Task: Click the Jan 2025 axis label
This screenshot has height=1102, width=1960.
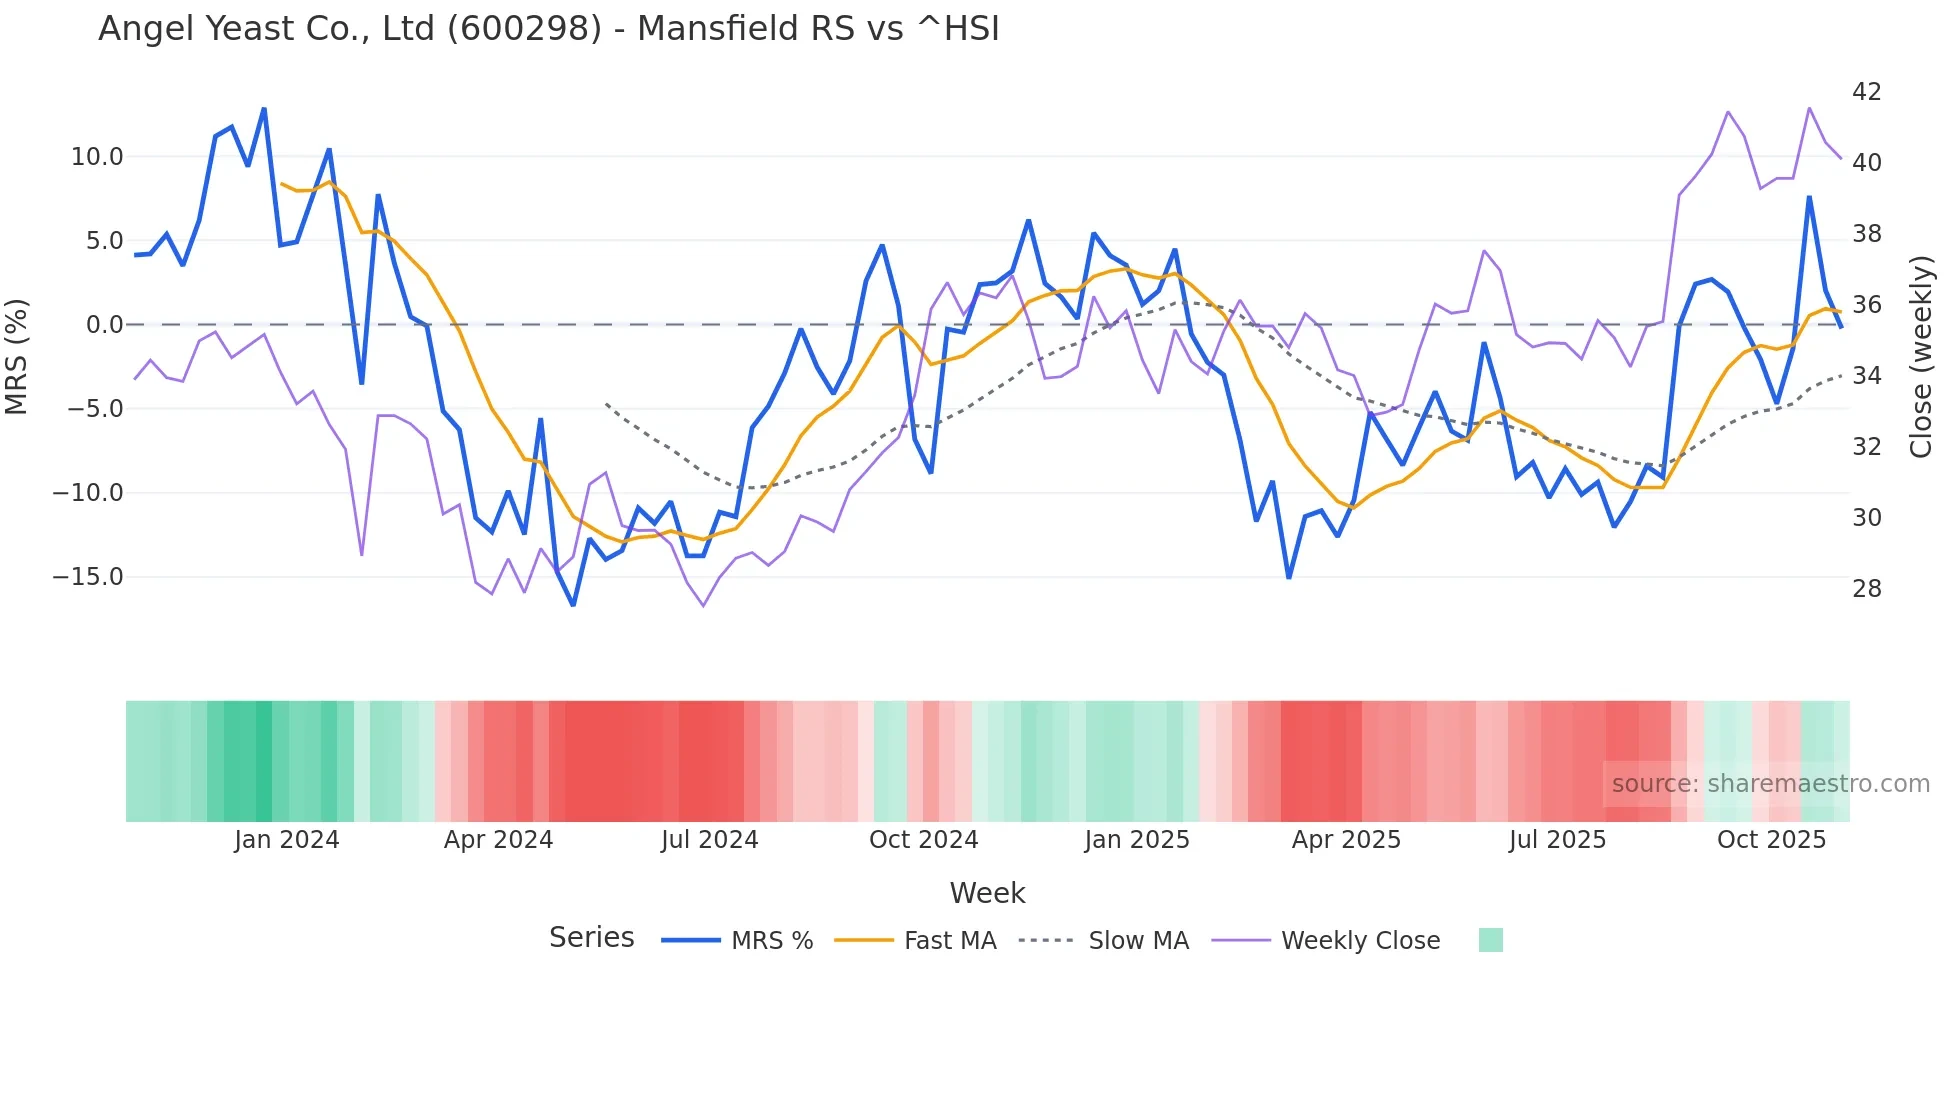Action: pyautogui.click(x=1137, y=840)
